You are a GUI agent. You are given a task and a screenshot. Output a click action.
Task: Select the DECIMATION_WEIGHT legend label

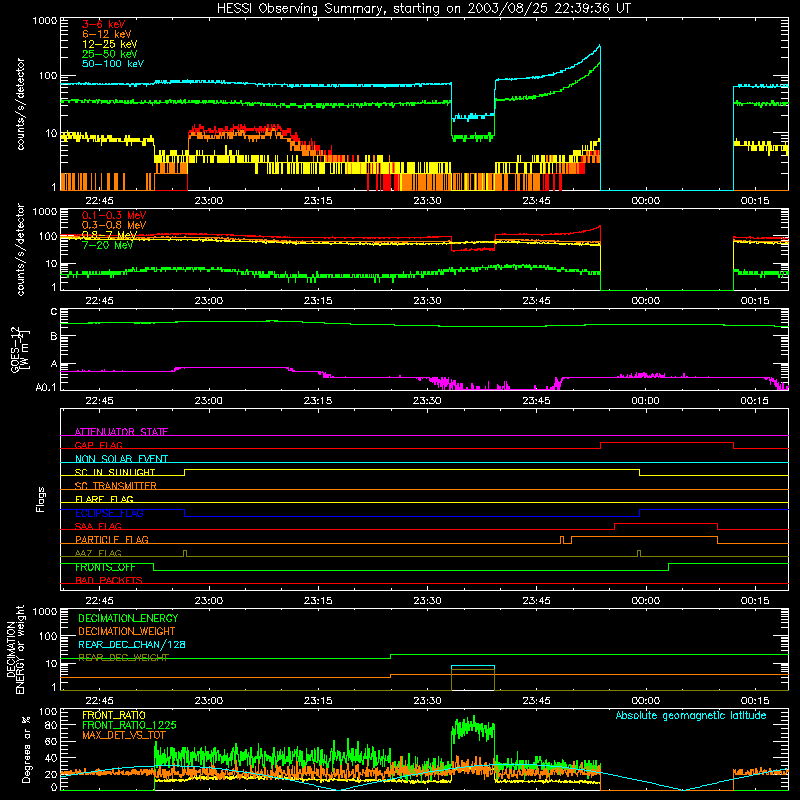127,631
